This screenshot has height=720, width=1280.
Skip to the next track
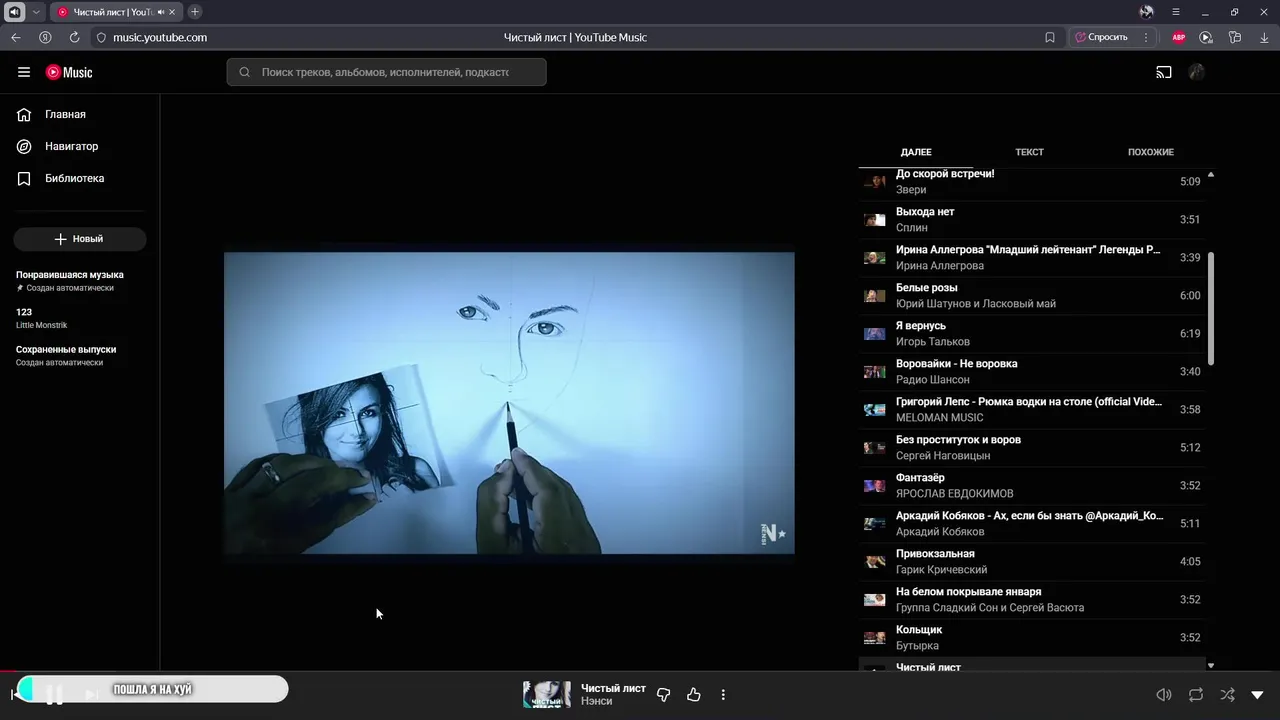click(x=91, y=694)
